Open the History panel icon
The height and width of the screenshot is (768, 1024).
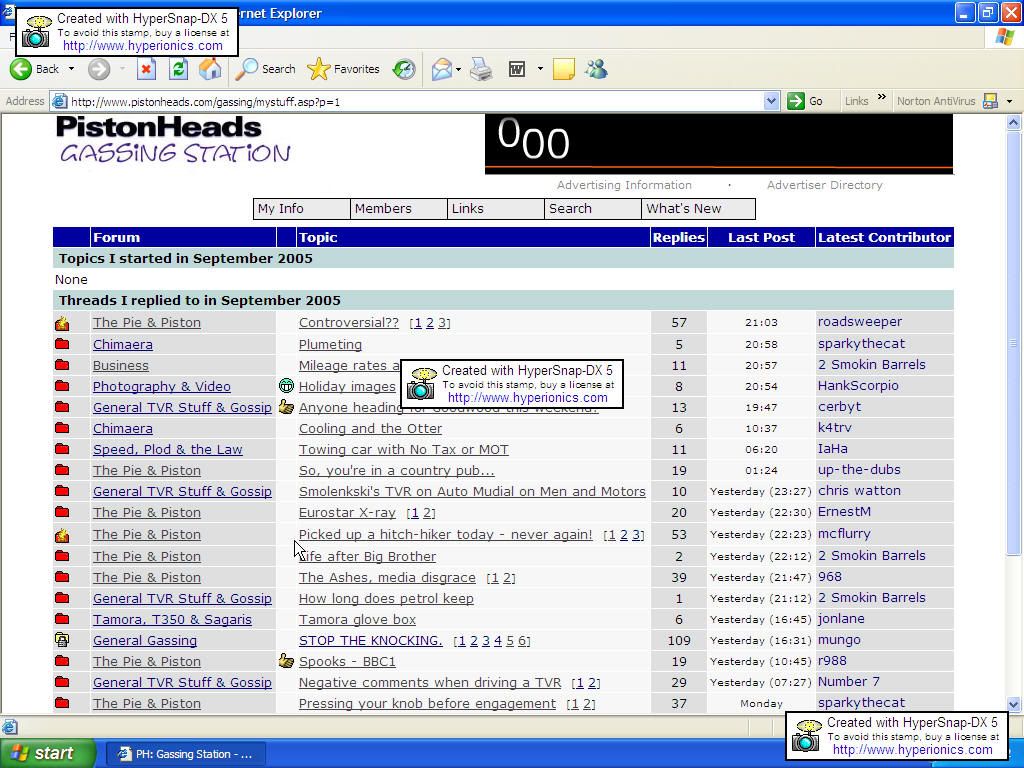click(x=404, y=69)
